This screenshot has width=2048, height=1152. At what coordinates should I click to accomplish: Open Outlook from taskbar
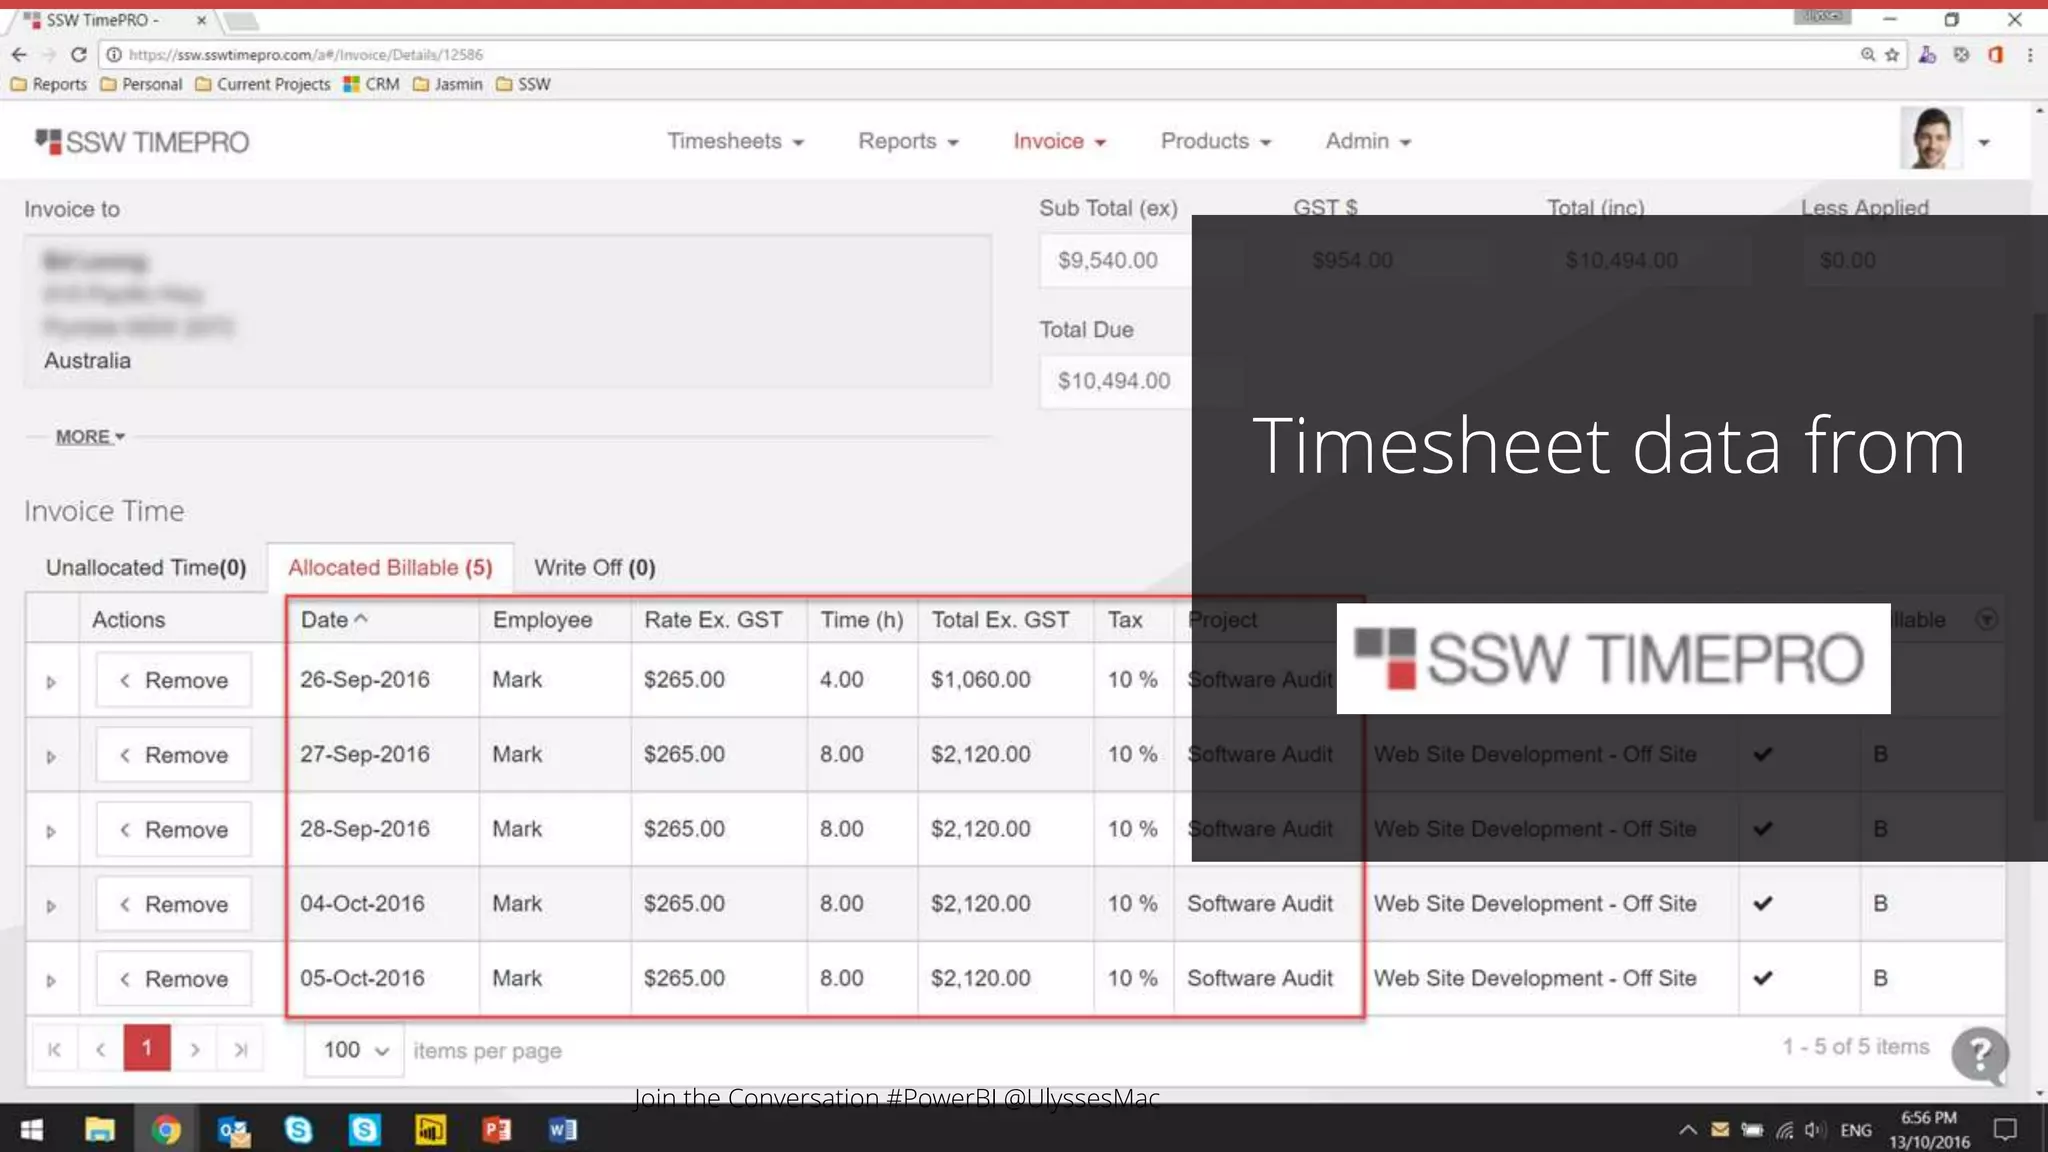click(233, 1130)
